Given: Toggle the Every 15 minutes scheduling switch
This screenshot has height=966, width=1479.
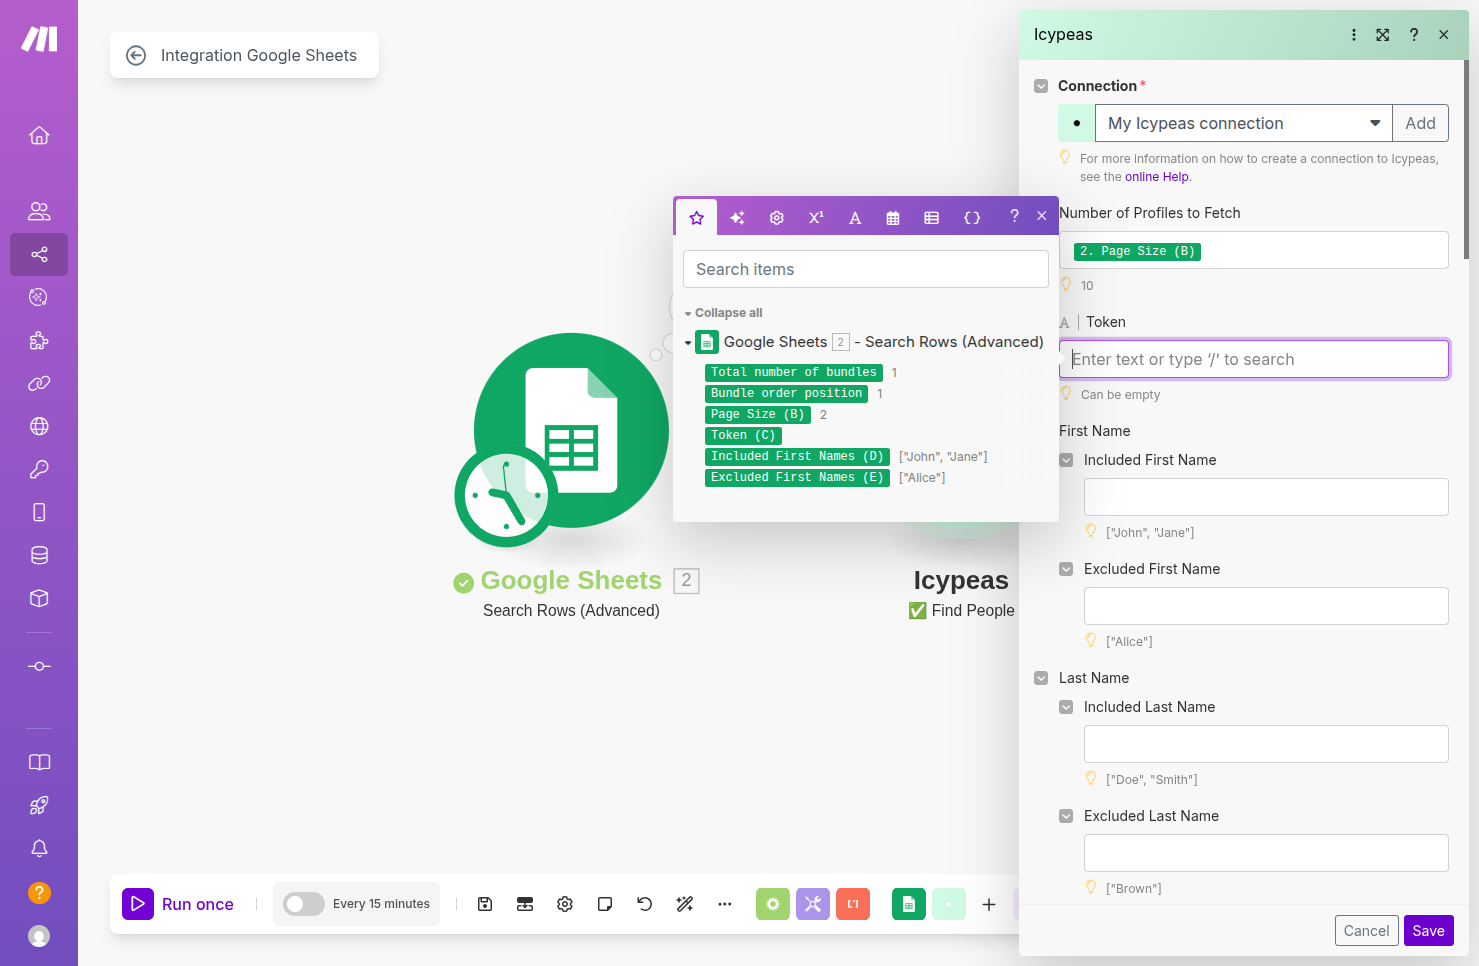Looking at the screenshot, I should pos(304,904).
